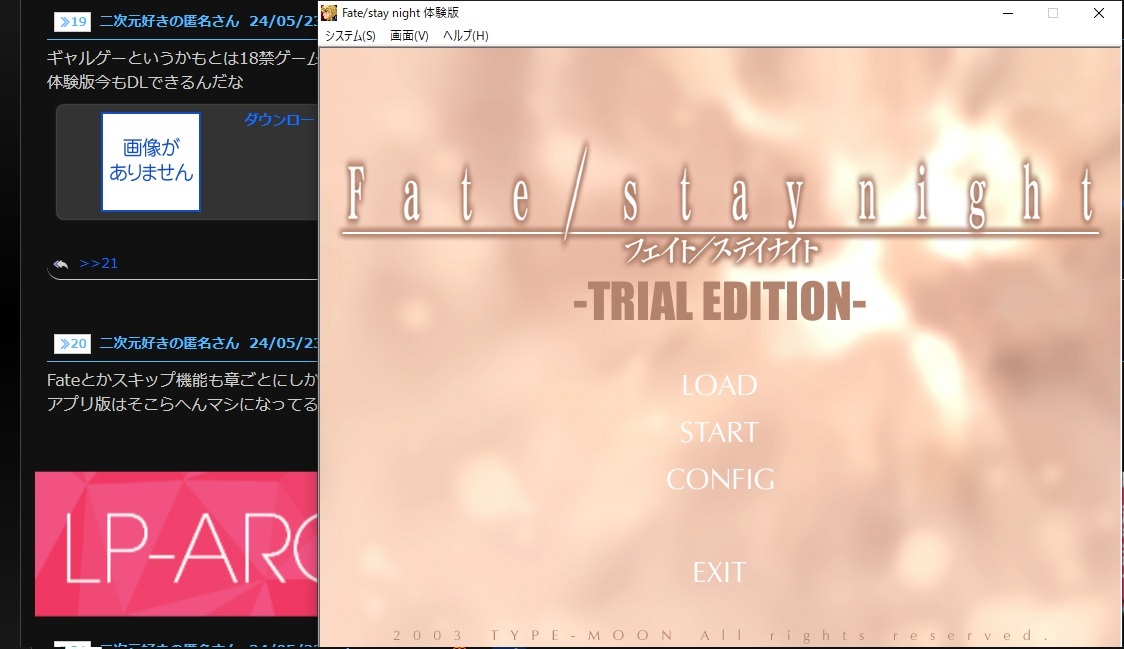Open the pink LP-ARC banner ad
This screenshot has height=649, width=1124.
coord(176,544)
